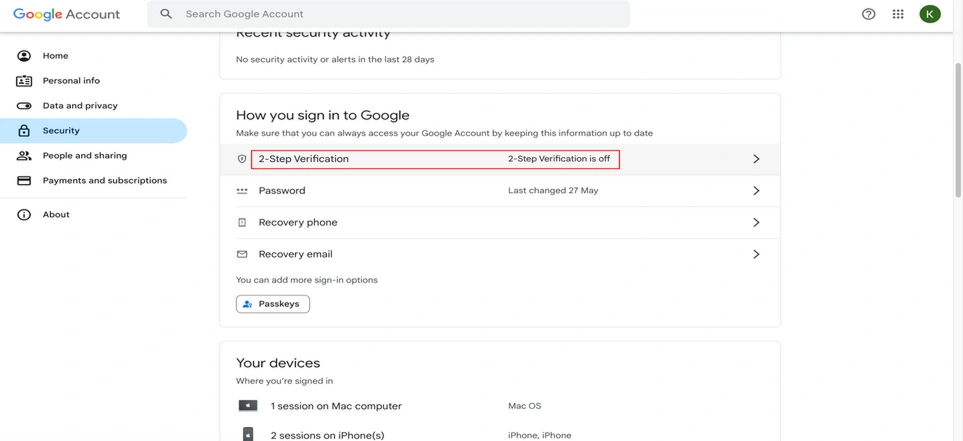The height and width of the screenshot is (441, 963).
Task: Open the Google apps grid icon
Action: click(x=898, y=14)
